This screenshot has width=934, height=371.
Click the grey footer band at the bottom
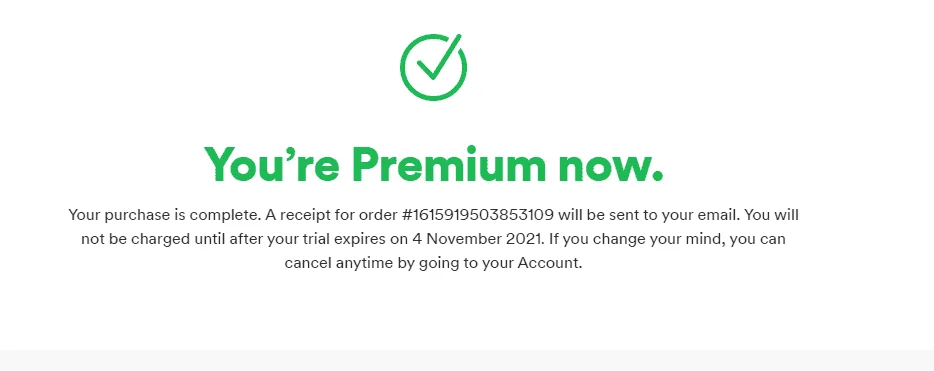467,360
